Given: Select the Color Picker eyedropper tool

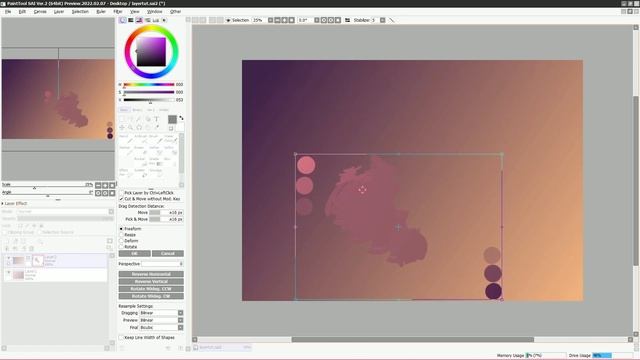Looking at the screenshot, I should coord(156,128).
